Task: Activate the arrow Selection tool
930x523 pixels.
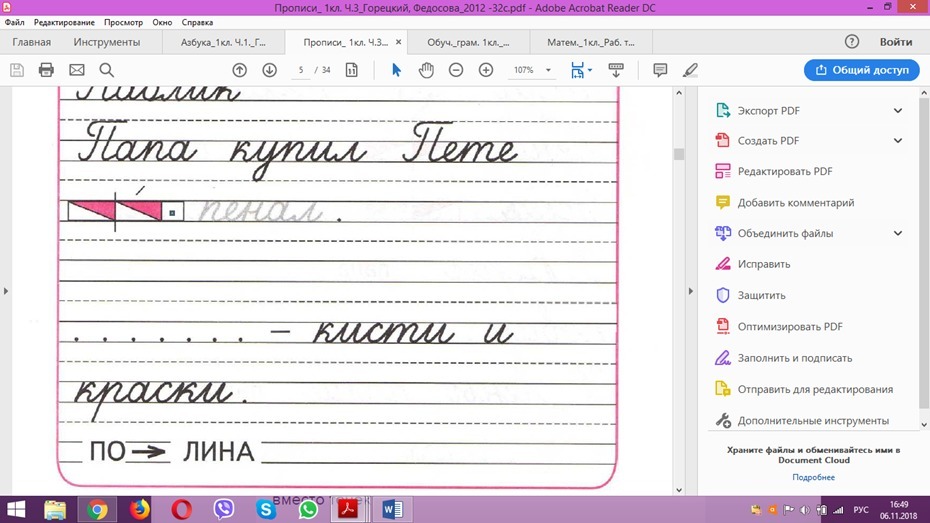Action: [396, 70]
